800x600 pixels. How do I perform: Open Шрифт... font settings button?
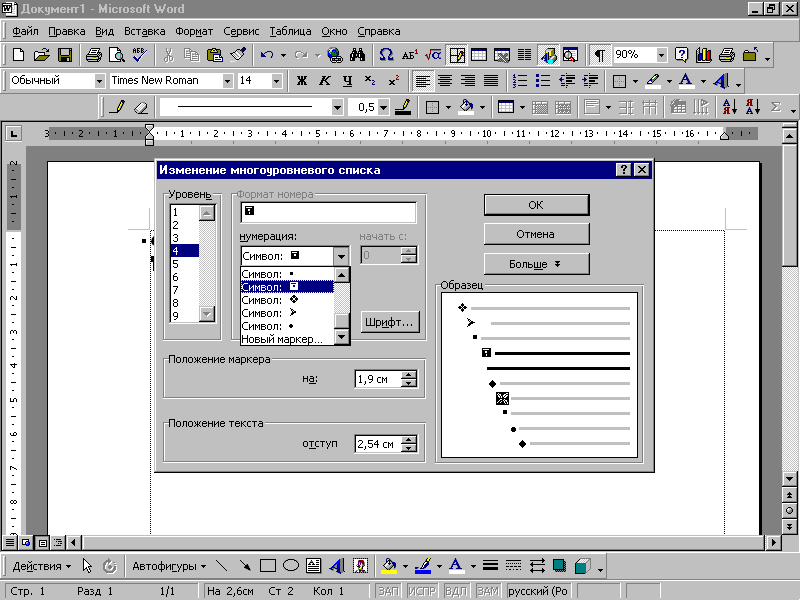point(390,322)
